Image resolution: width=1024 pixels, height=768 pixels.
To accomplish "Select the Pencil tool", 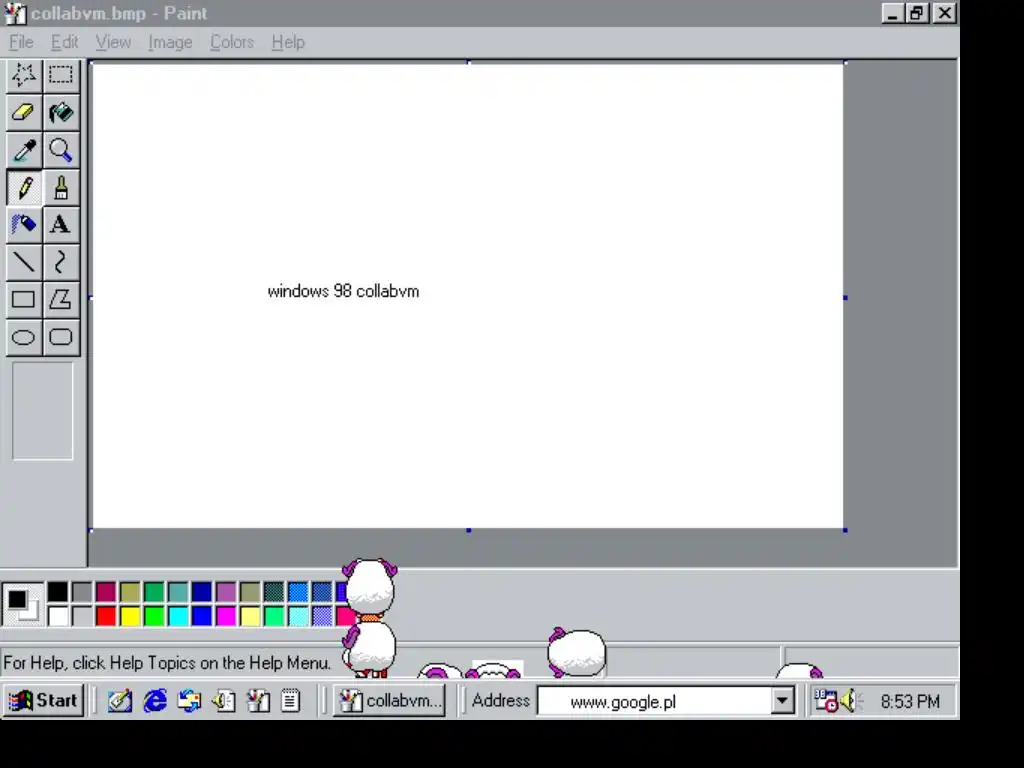I will click(24, 187).
